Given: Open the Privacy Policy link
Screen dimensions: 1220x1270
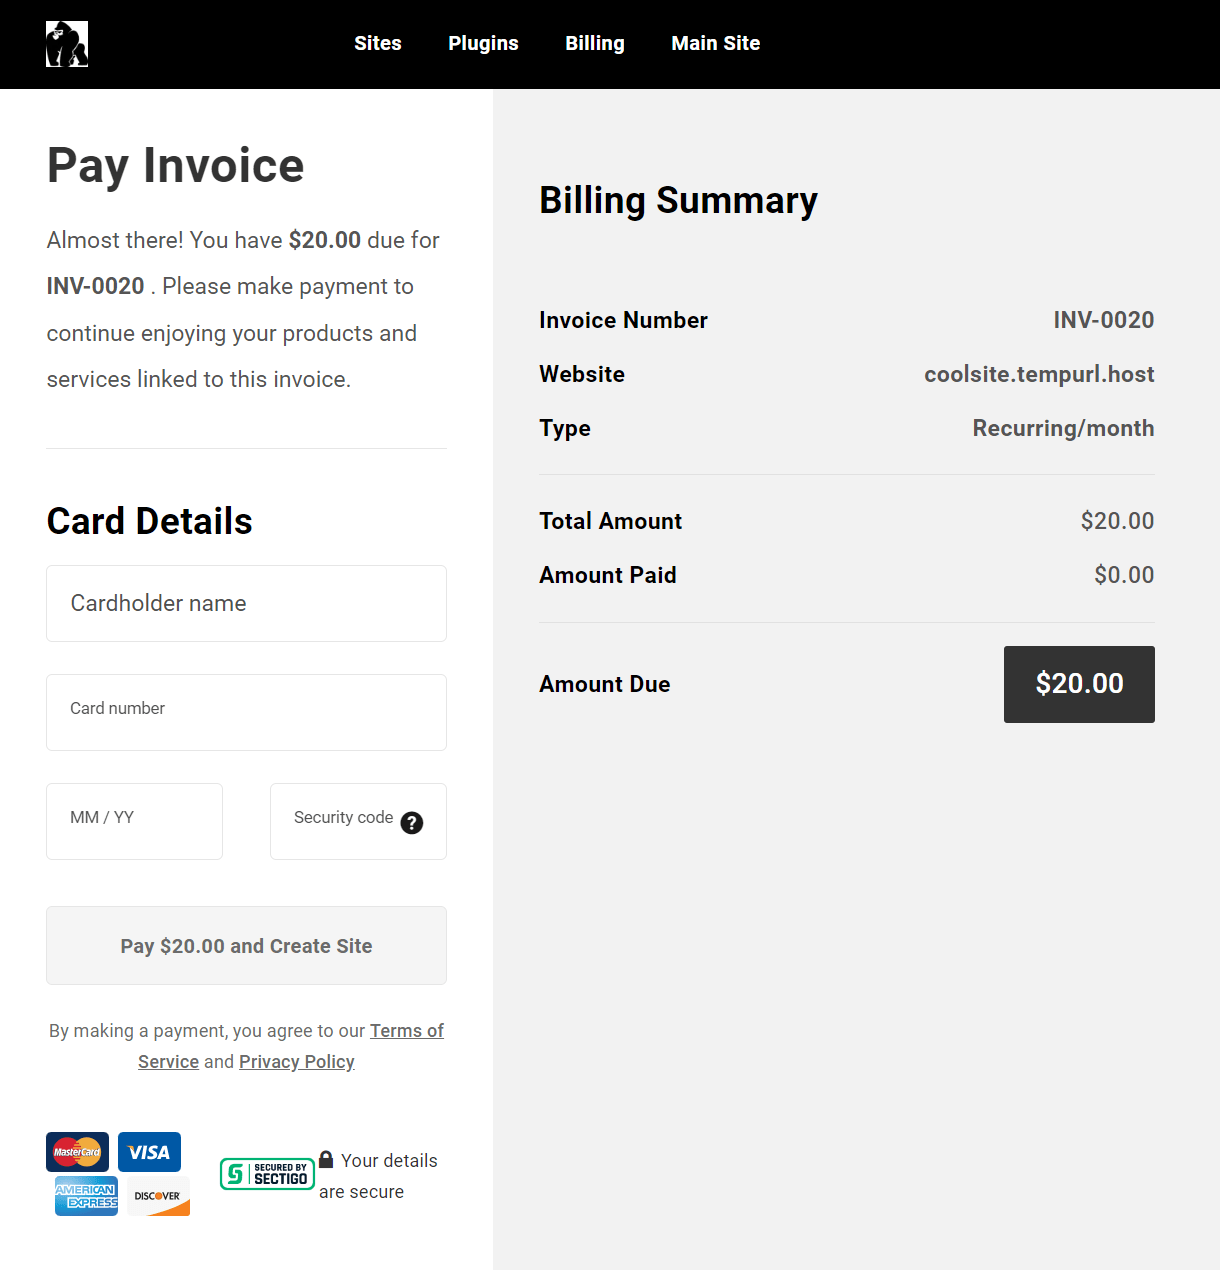Looking at the screenshot, I should click(x=297, y=1062).
